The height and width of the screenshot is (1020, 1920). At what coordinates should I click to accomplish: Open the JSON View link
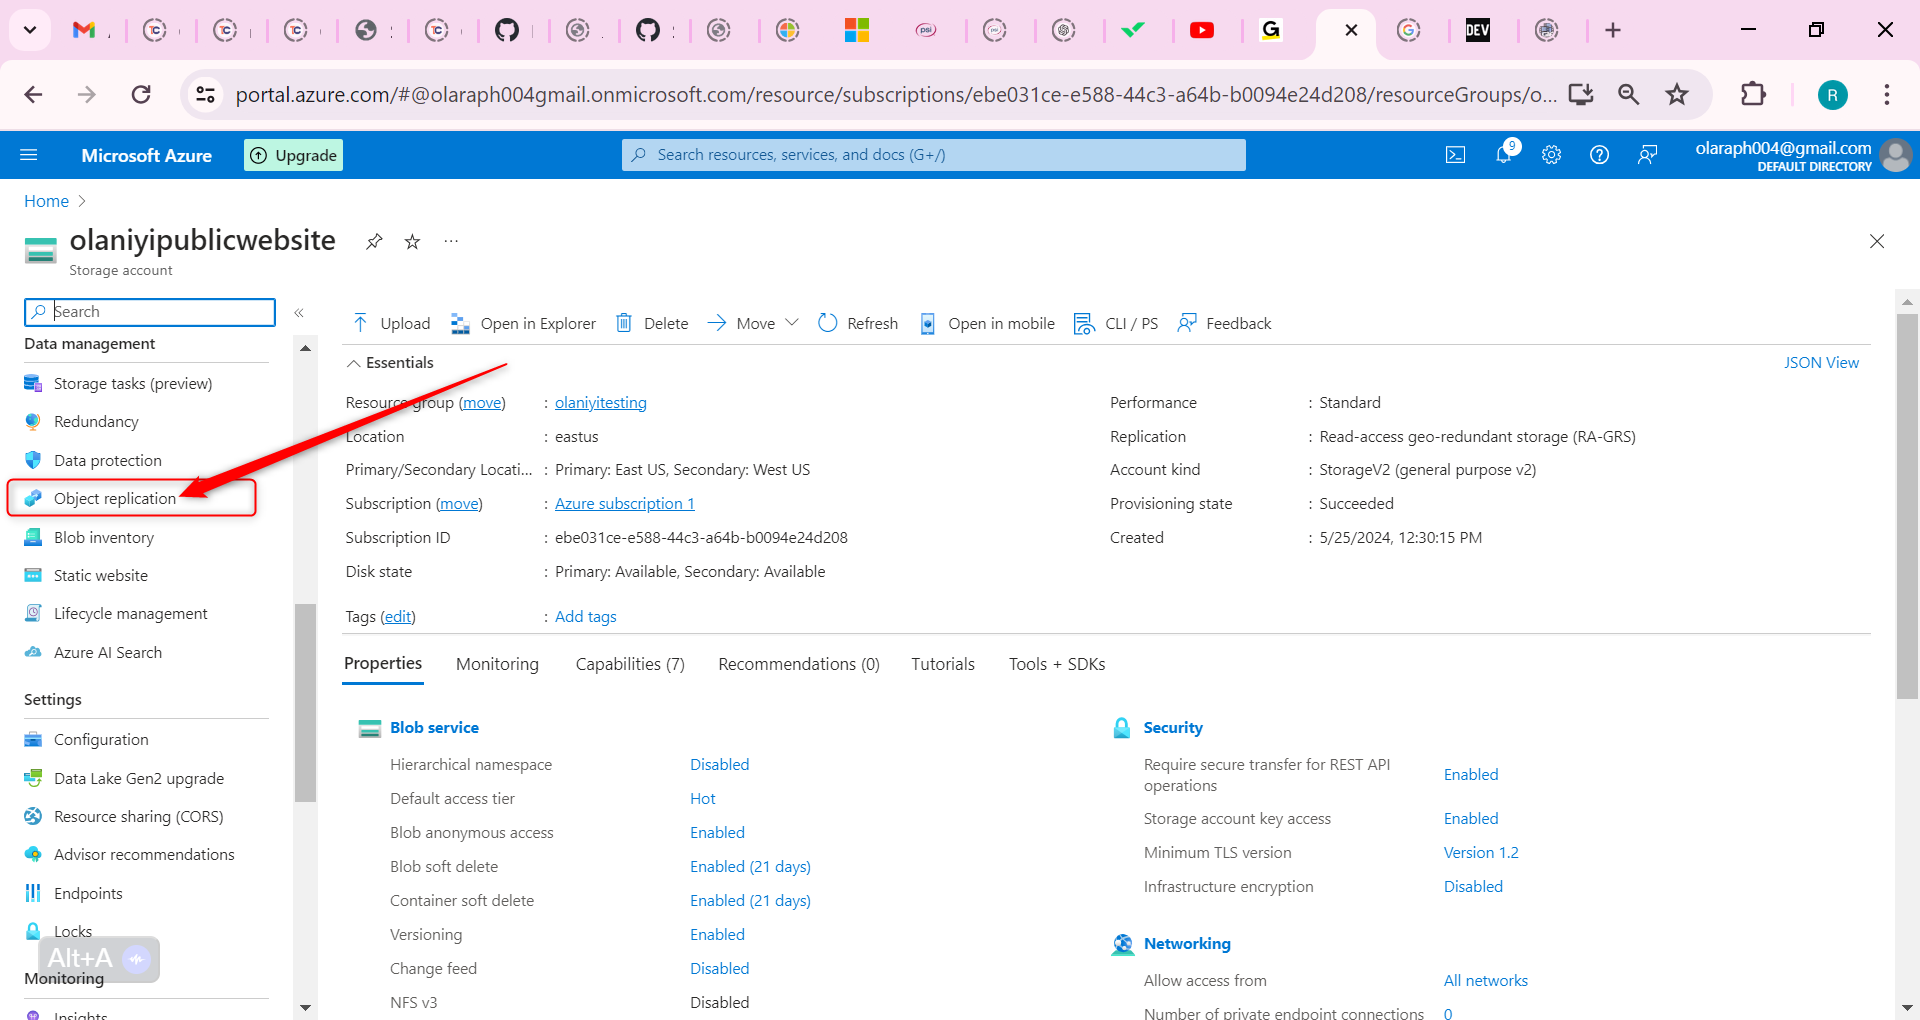[x=1821, y=363]
